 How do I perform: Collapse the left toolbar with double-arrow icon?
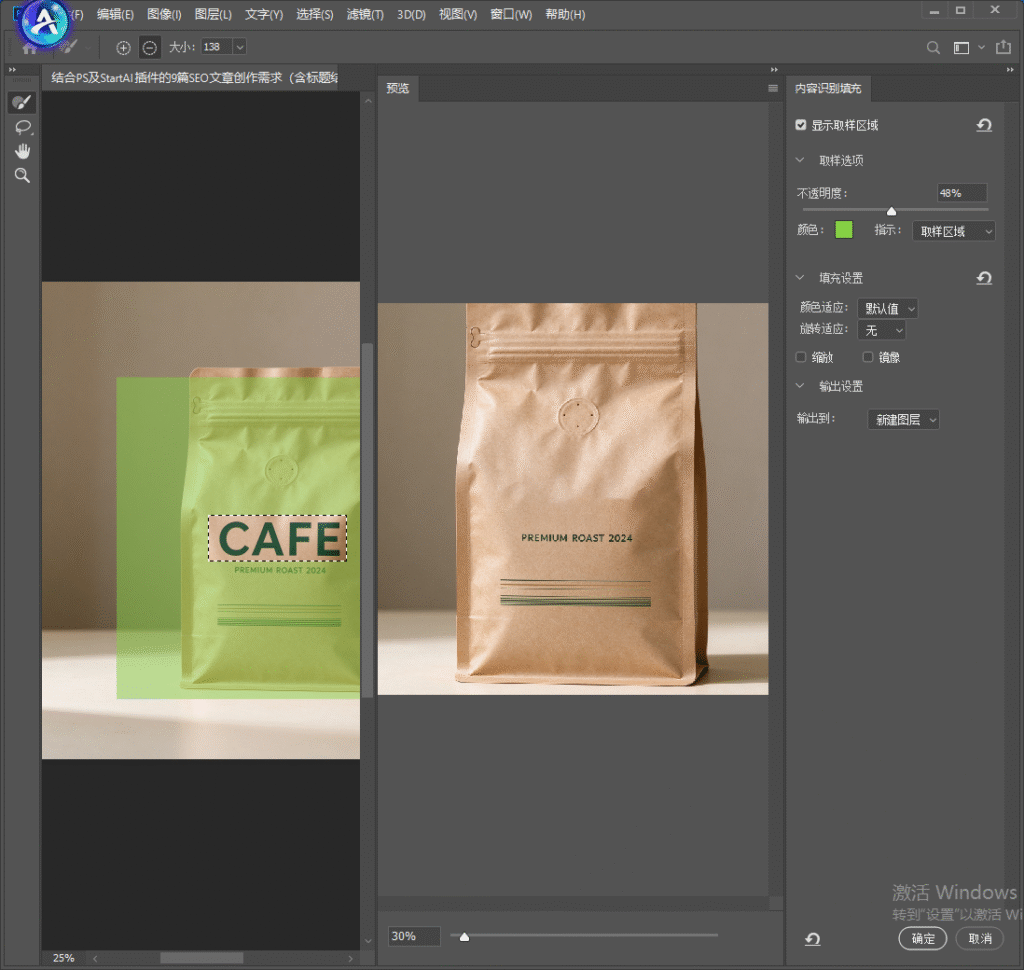click(x=12, y=70)
